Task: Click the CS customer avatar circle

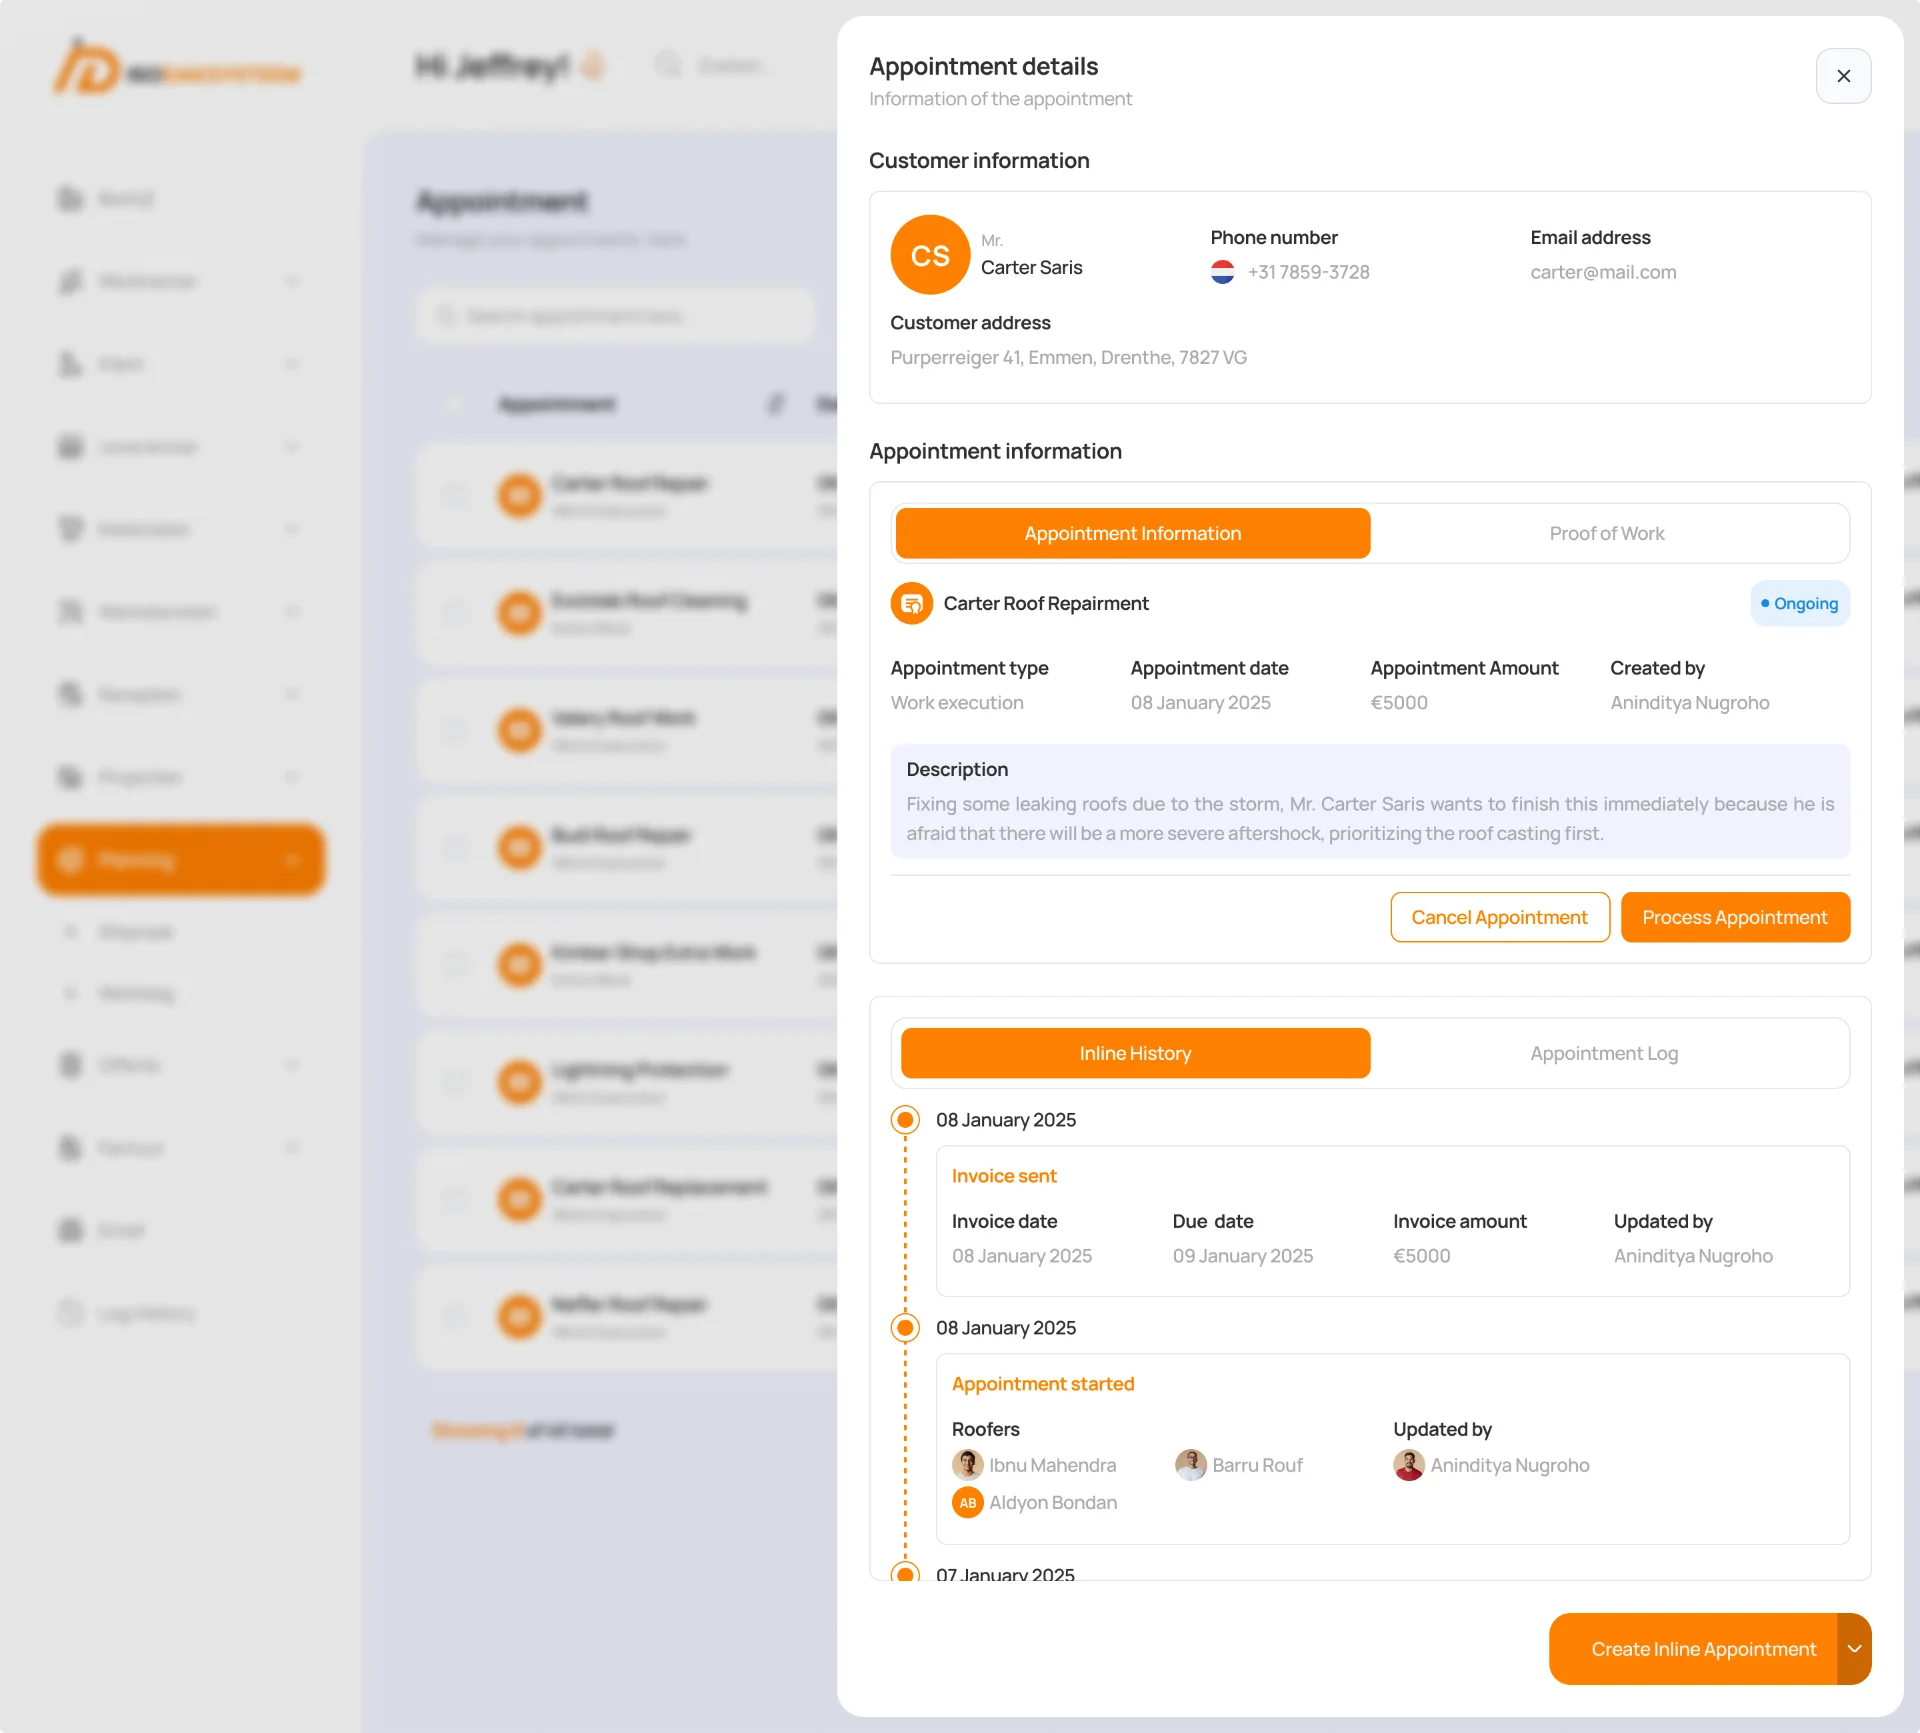Action: [x=930, y=255]
